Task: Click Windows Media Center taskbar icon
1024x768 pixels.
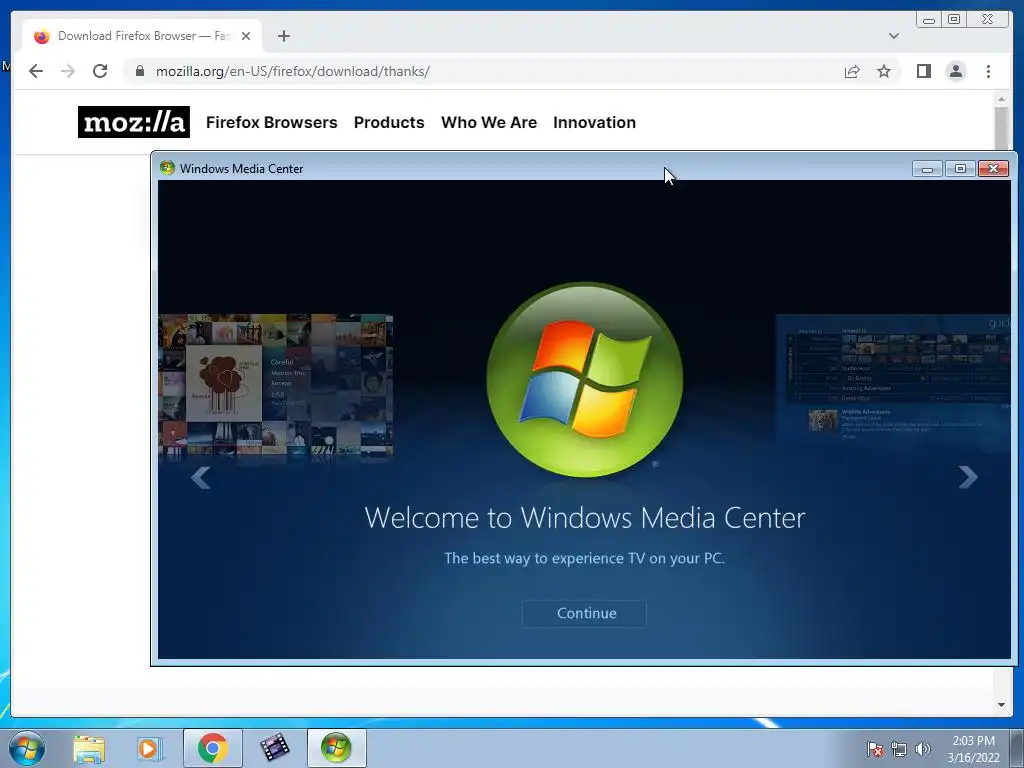Action: pyautogui.click(x=336, y=748)
